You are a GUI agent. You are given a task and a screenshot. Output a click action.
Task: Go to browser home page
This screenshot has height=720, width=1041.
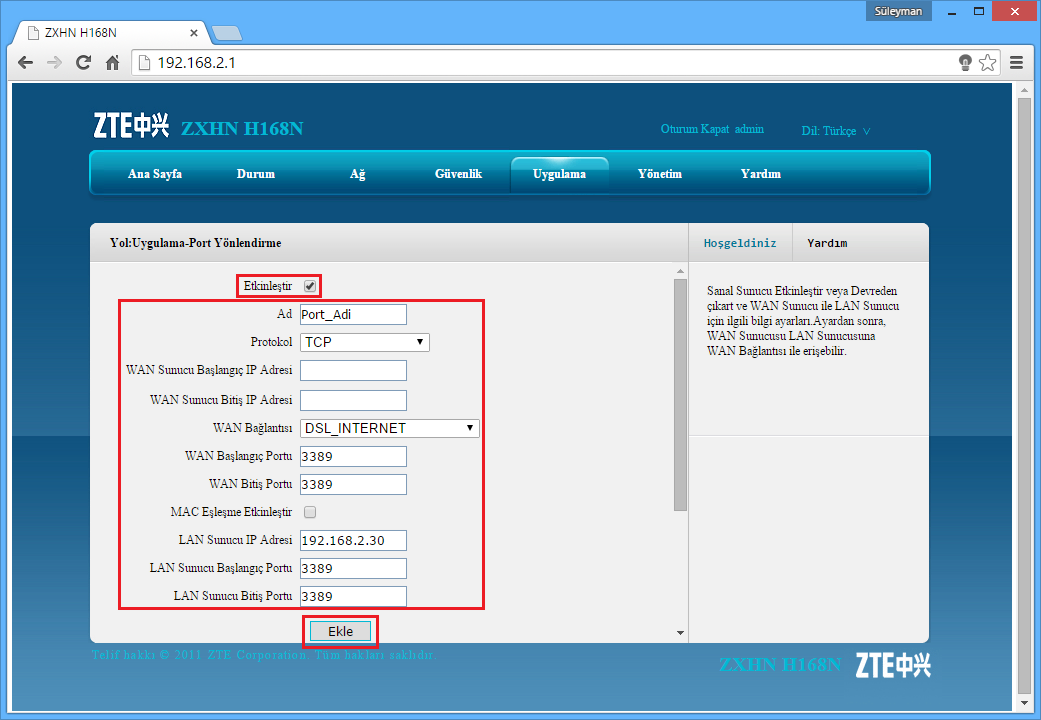[113, 62]
